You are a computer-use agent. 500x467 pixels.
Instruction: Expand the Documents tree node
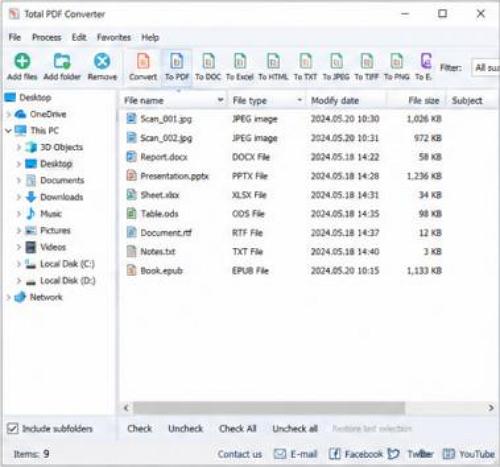tap(19, 180)
